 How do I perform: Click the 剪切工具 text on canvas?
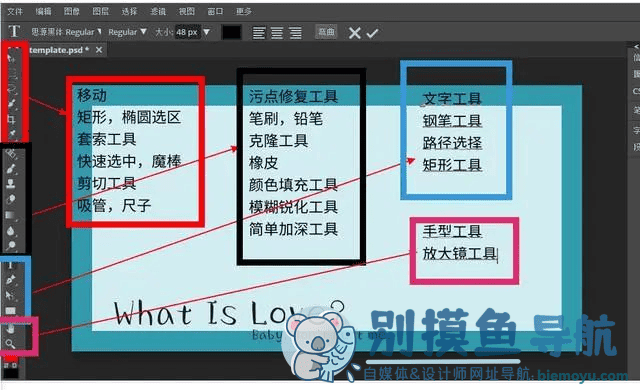(107, 183)
